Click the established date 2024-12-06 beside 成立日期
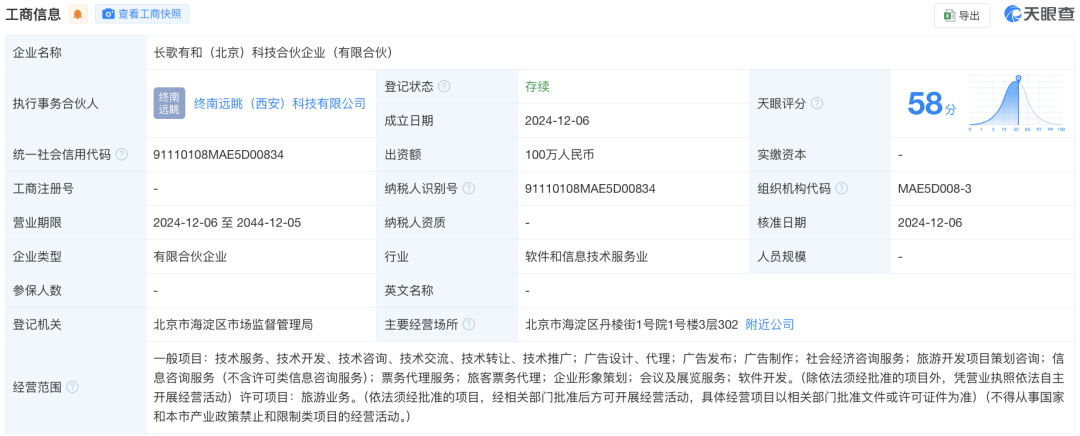Screen dimensions: 1080x436 pos(557,121)
